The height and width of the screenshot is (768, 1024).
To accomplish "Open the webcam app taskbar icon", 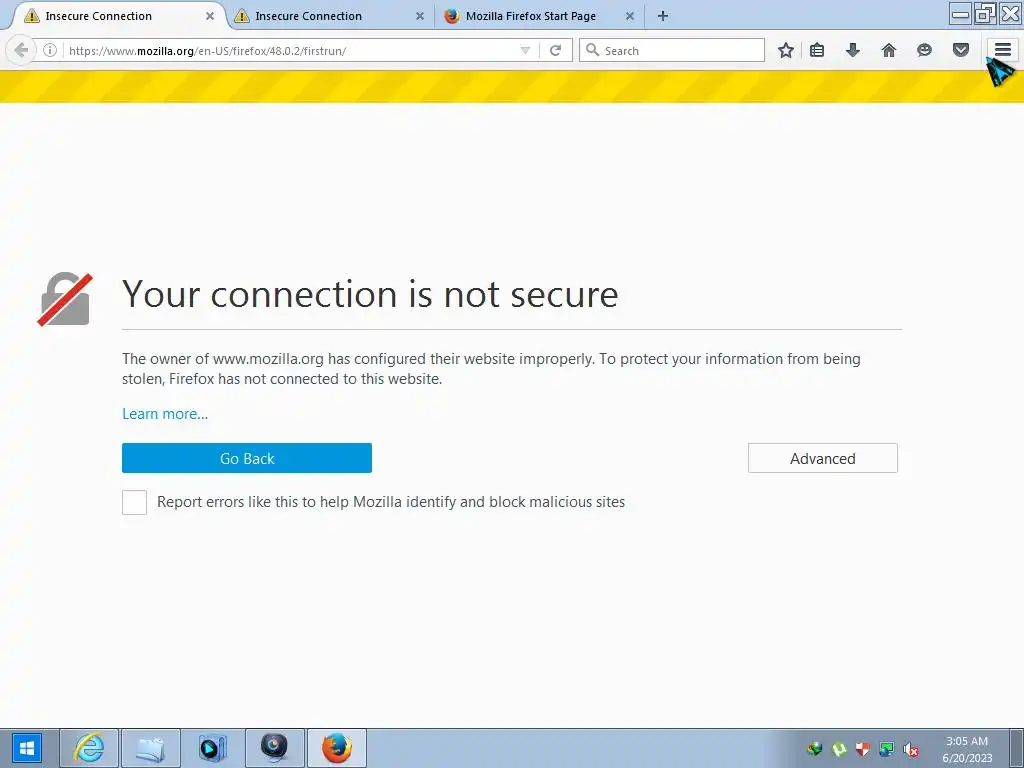I will click(x=275, y=748).
